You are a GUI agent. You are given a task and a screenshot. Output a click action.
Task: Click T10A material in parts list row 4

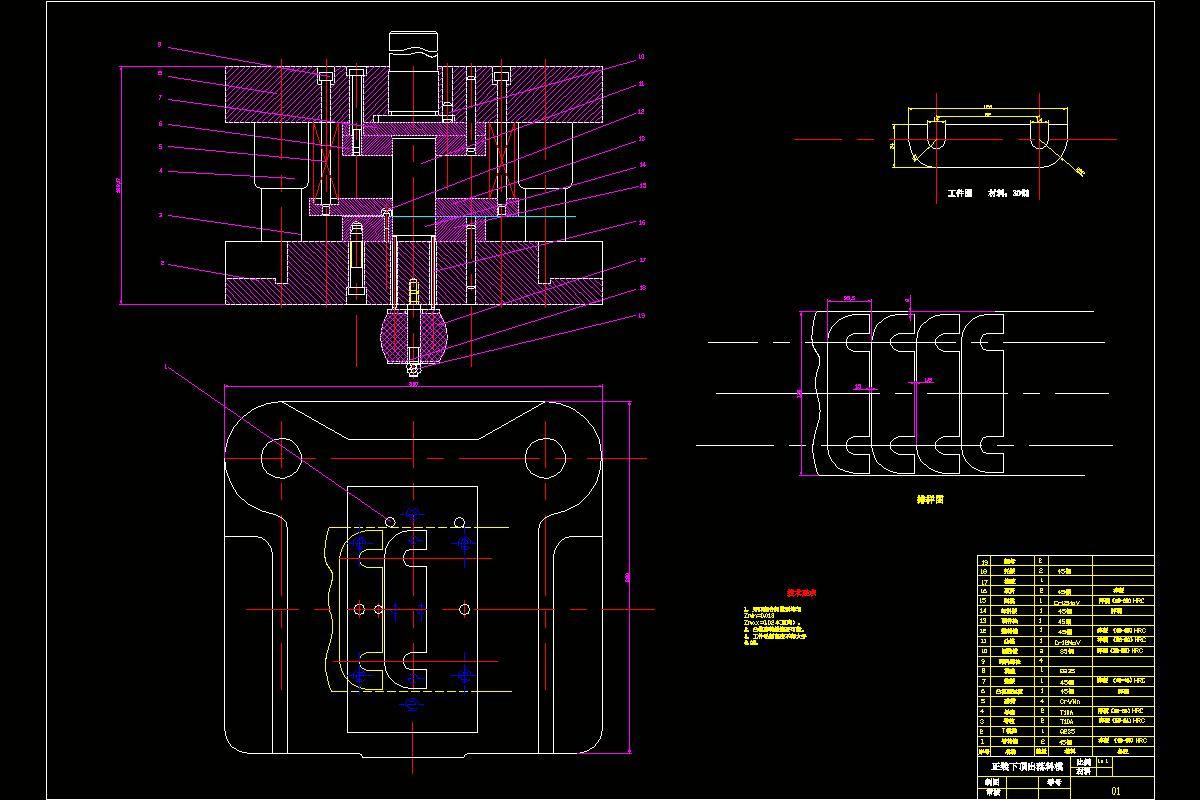point(1066,711)
